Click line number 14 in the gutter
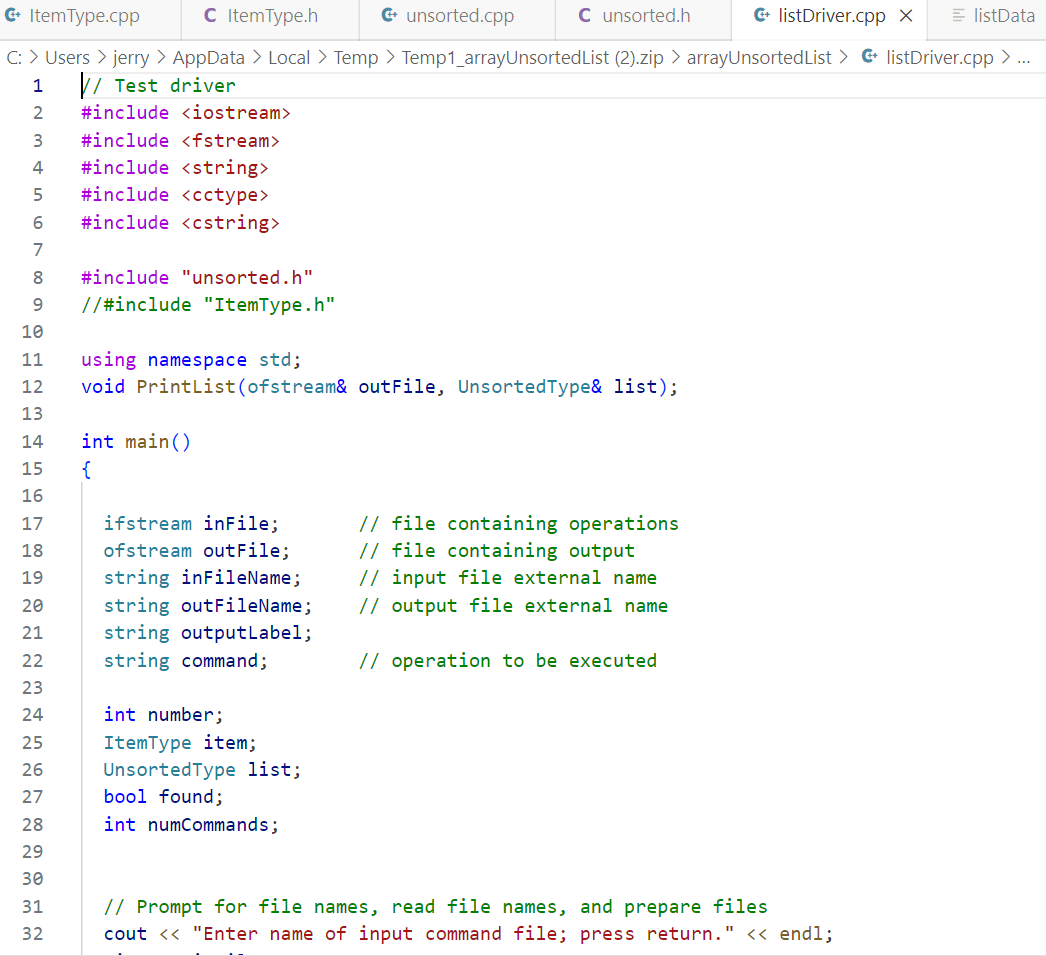The image size is (1046, 956). pyautogui.click(x=33, y=442)
